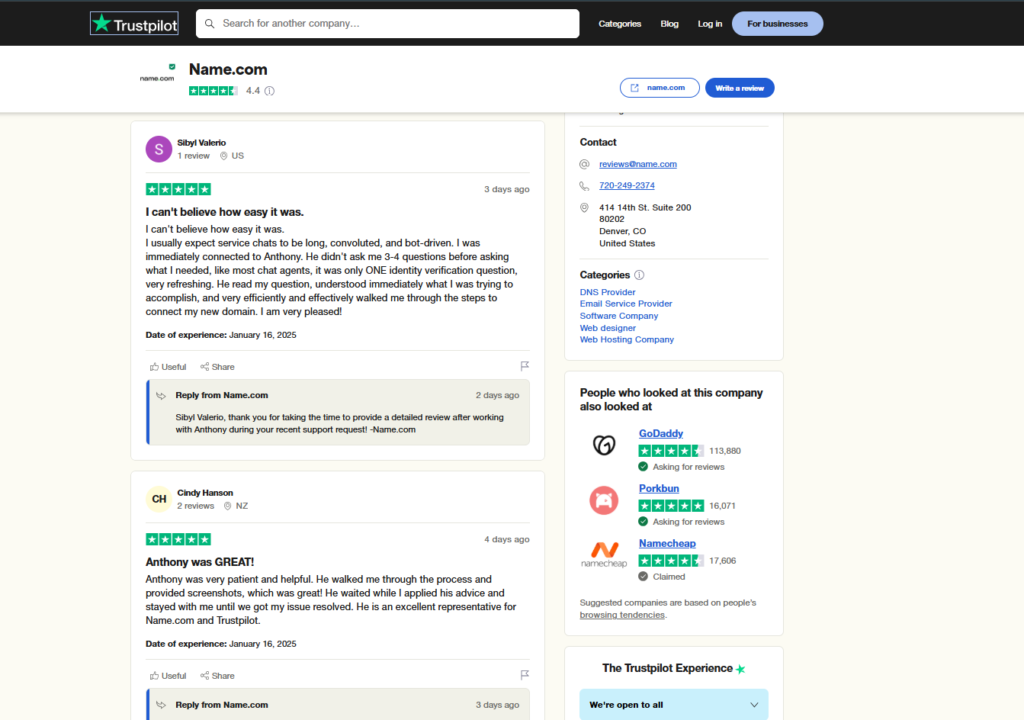Open the Web designer category

pyautogui.click(x=608, y=328)
